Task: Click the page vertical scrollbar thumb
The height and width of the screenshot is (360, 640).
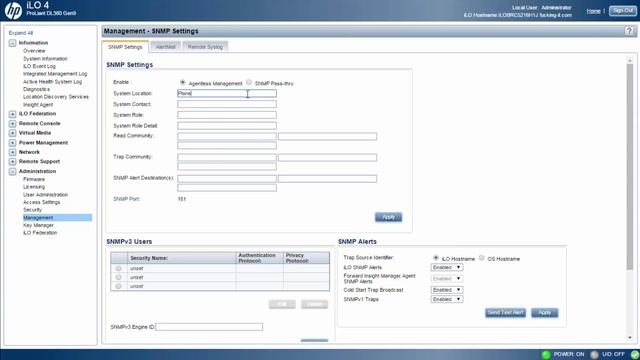Action: coord(630,167)
